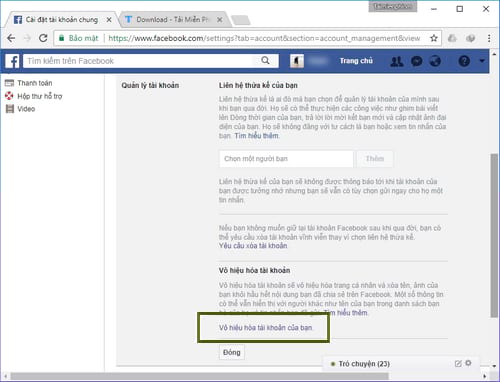500x382 pixels.
Task: Click the profile picture thumbnail
Action: coord(297,61)
